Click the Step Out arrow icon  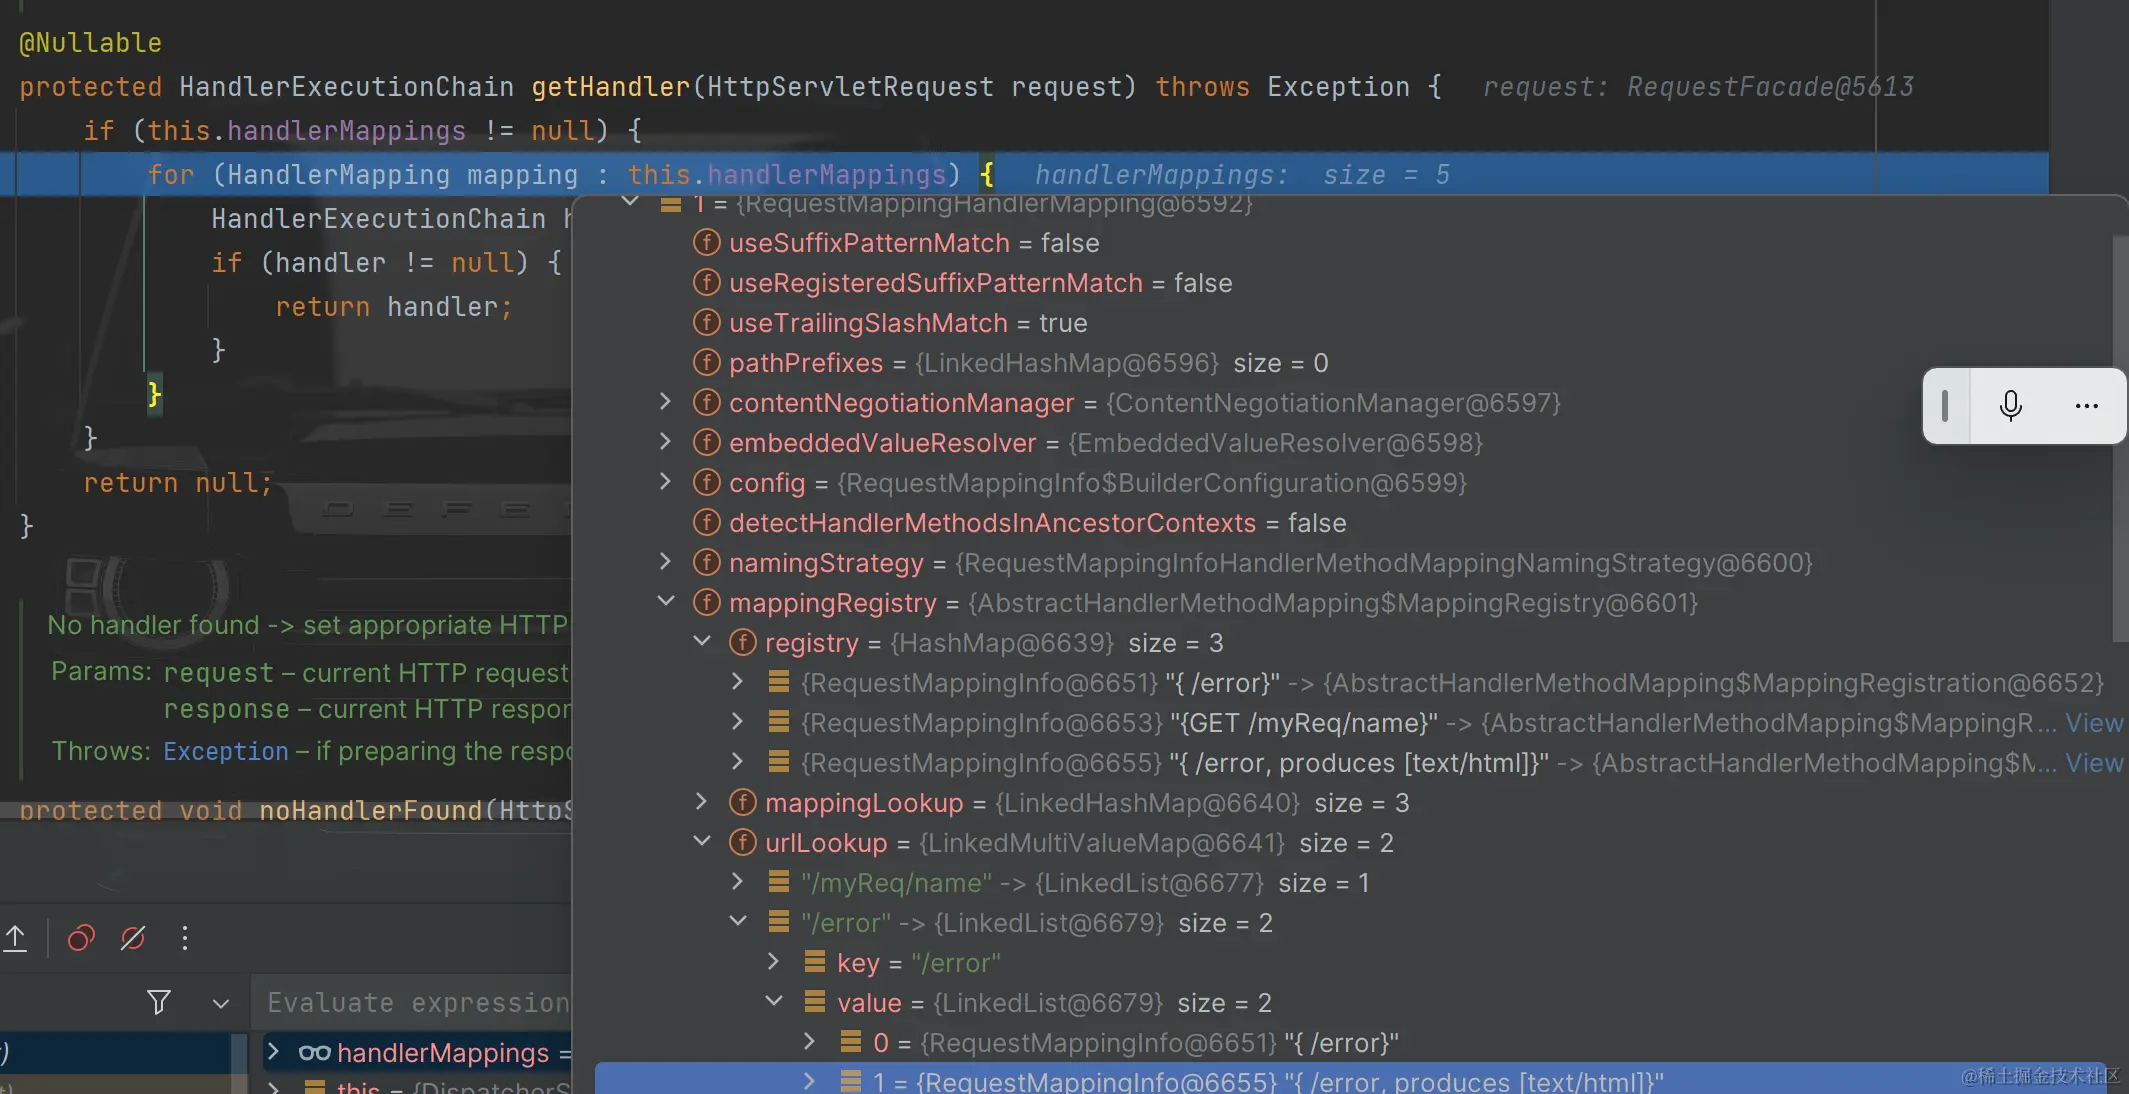click(x=16, y=938)
